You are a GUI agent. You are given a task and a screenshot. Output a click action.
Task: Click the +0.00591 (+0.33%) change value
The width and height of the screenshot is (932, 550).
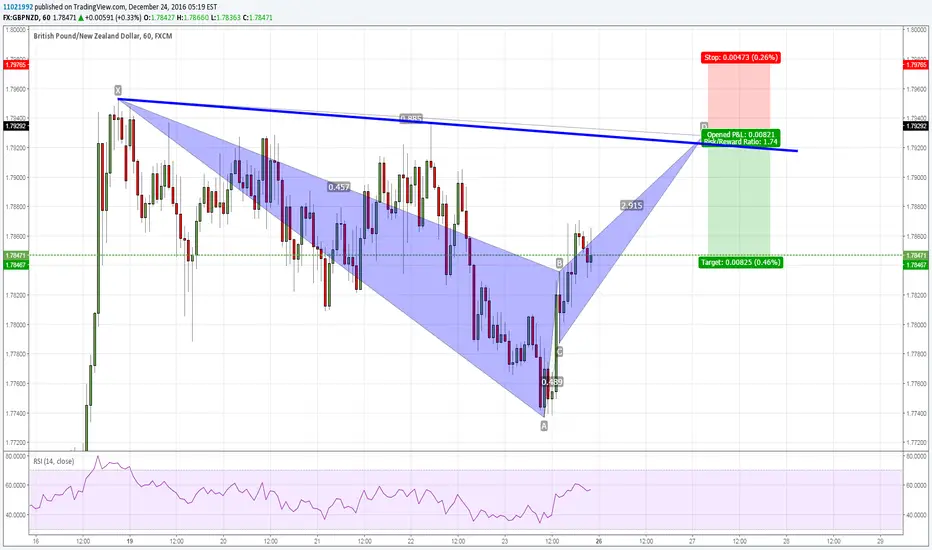click(x=113, y=18)
